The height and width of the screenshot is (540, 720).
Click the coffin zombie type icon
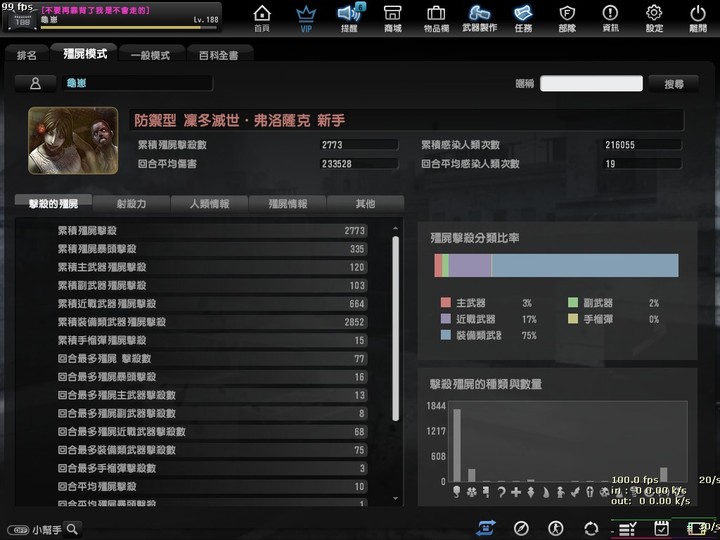pos(590,492)
